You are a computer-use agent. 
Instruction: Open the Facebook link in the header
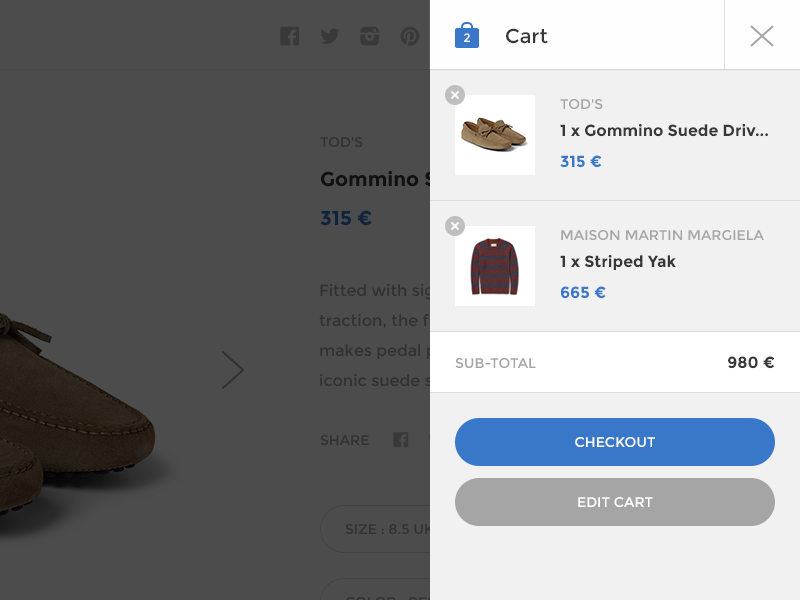point(290,37)
